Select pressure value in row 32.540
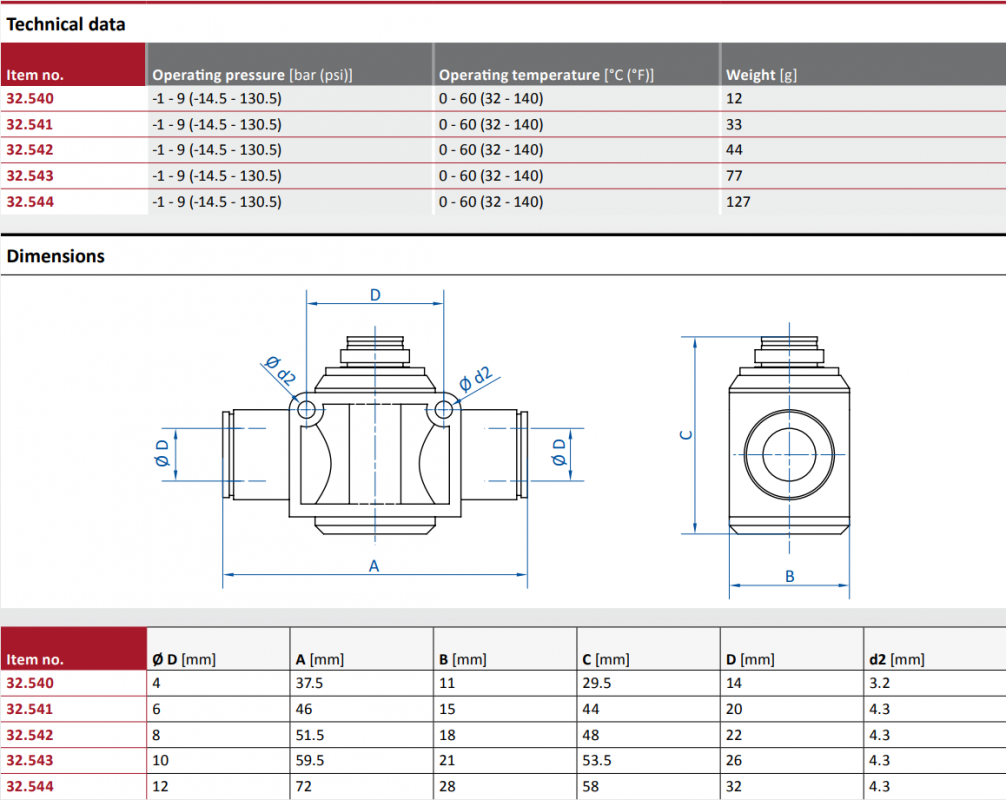This screenshot has height=800, width=1006. [x=217, y=99]
